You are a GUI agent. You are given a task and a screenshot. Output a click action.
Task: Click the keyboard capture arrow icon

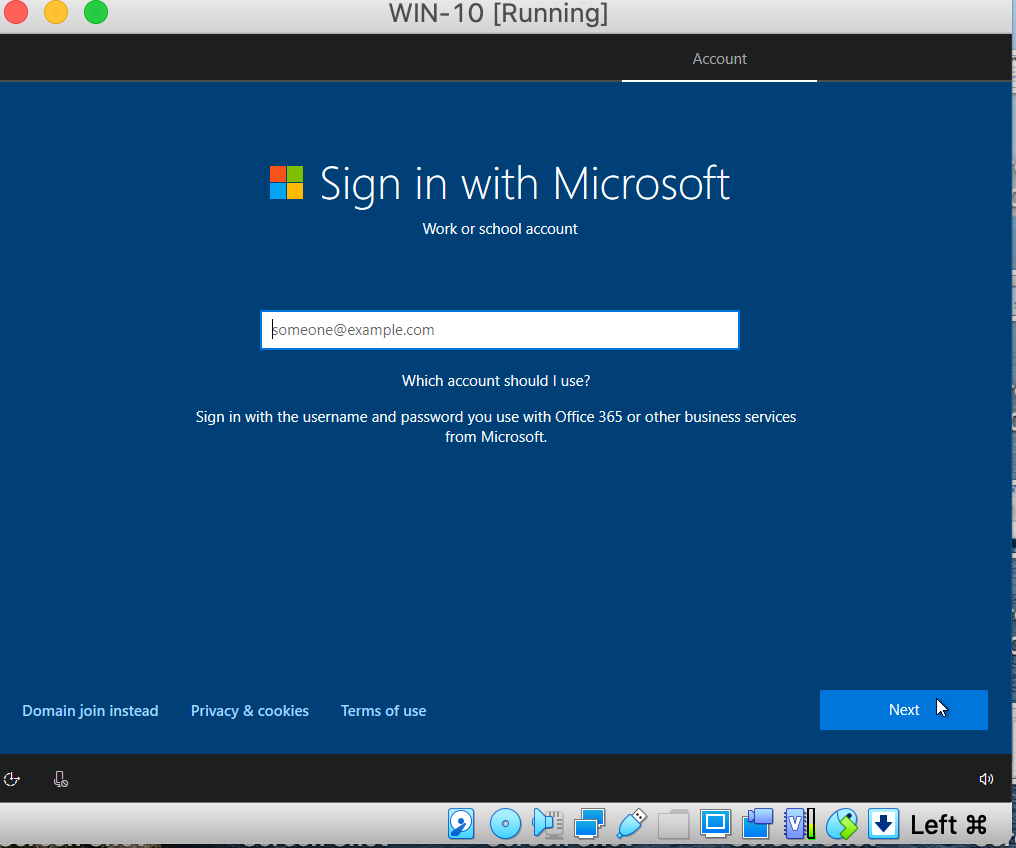tap(883, 824)
